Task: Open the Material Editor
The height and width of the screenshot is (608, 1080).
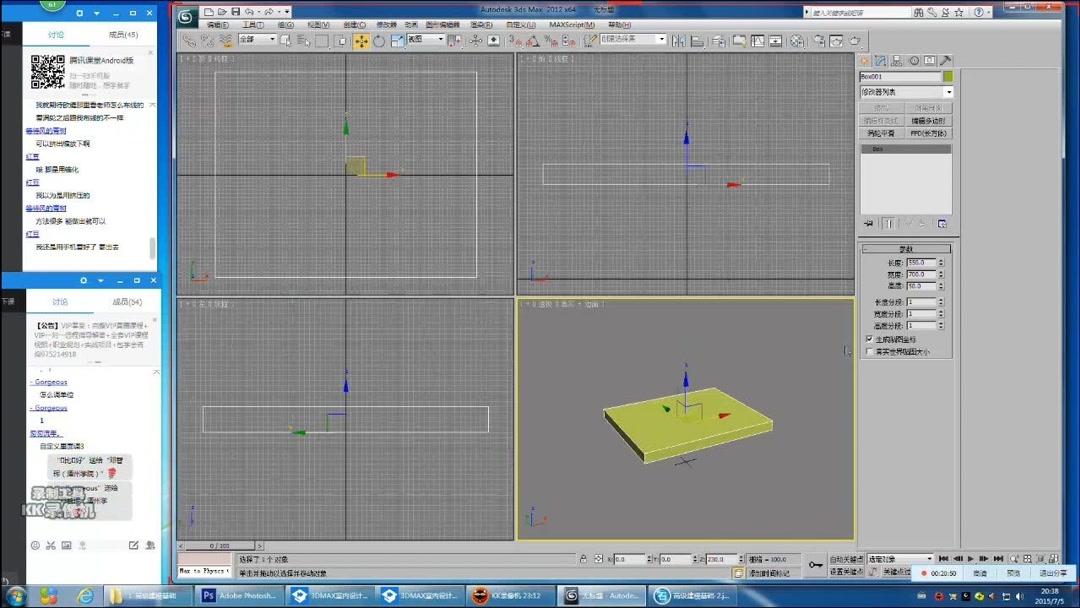Action: [x=795, y=41]
